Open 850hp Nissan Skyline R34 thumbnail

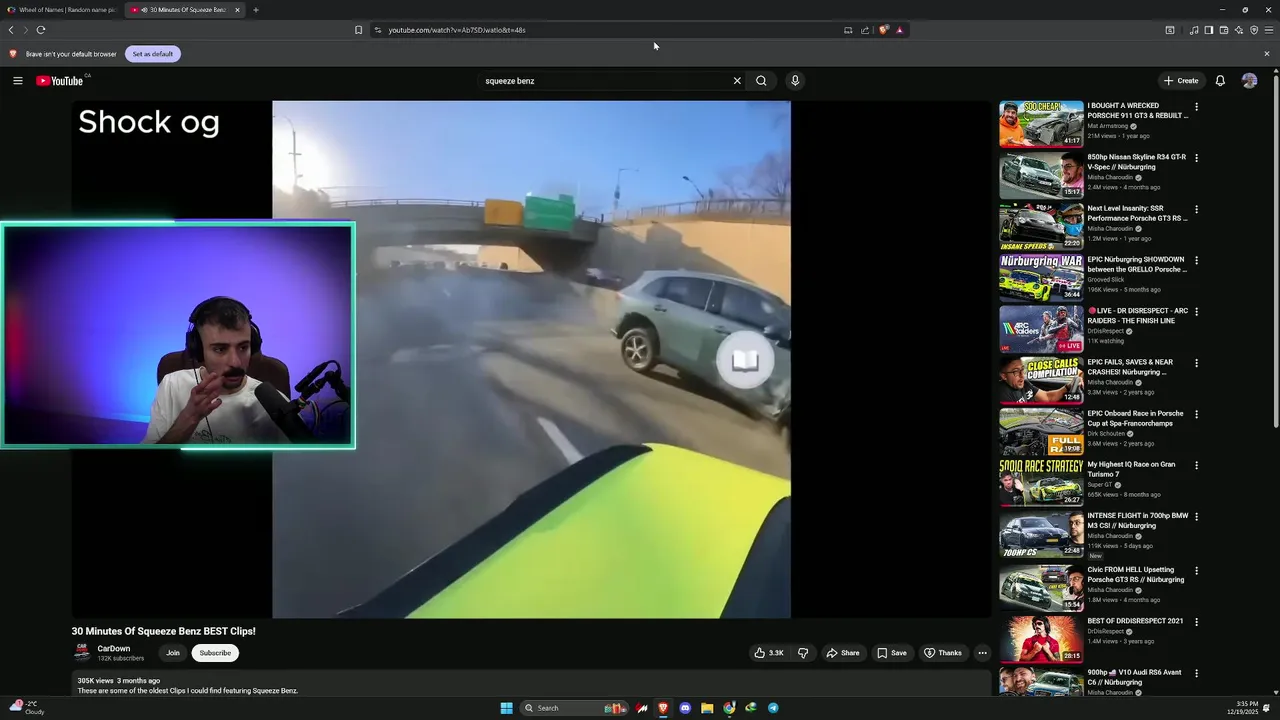[x=1041, y=175]
